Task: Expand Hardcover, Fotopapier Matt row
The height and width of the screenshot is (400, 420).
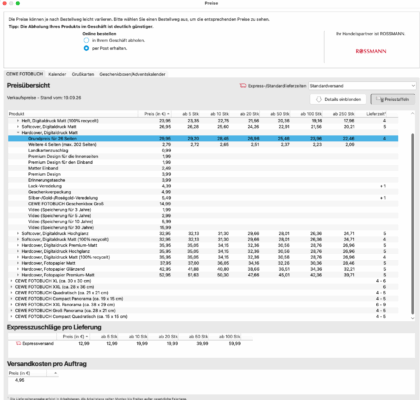Action: click(x=18, y=263)
